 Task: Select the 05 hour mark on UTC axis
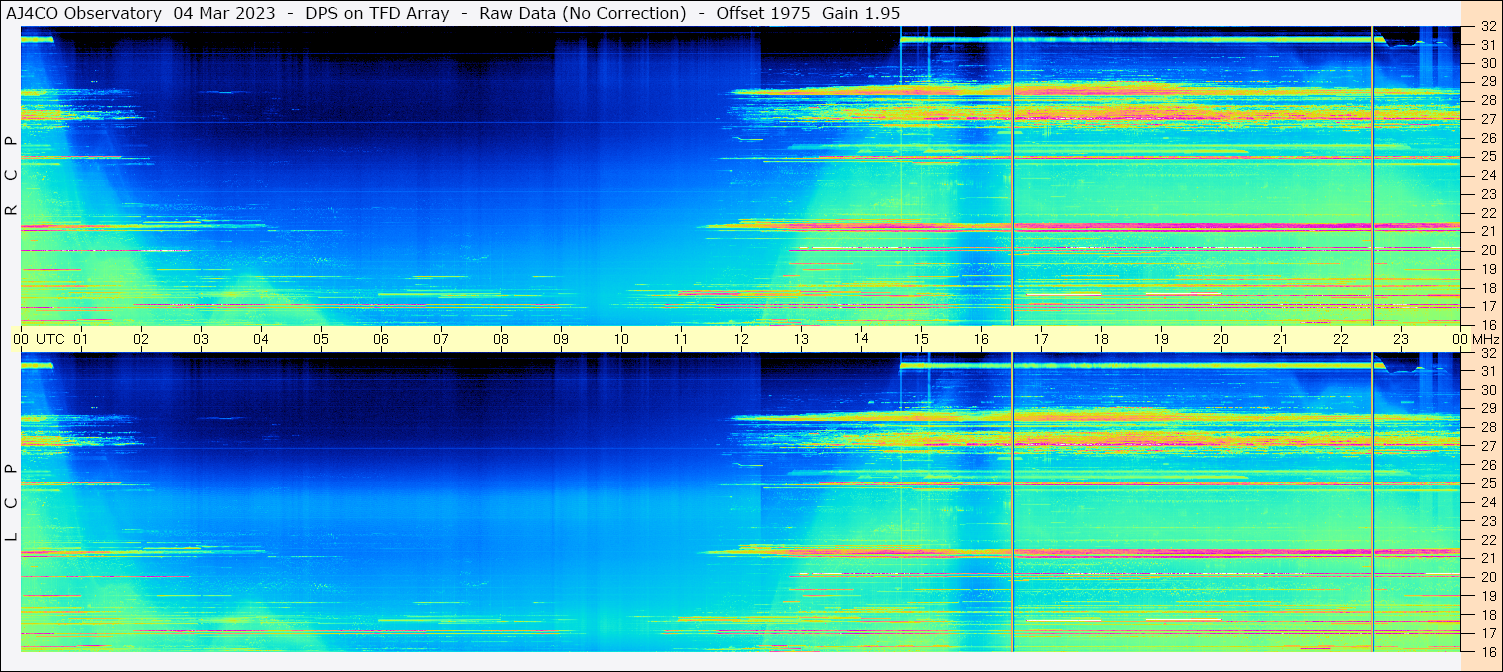321,339
